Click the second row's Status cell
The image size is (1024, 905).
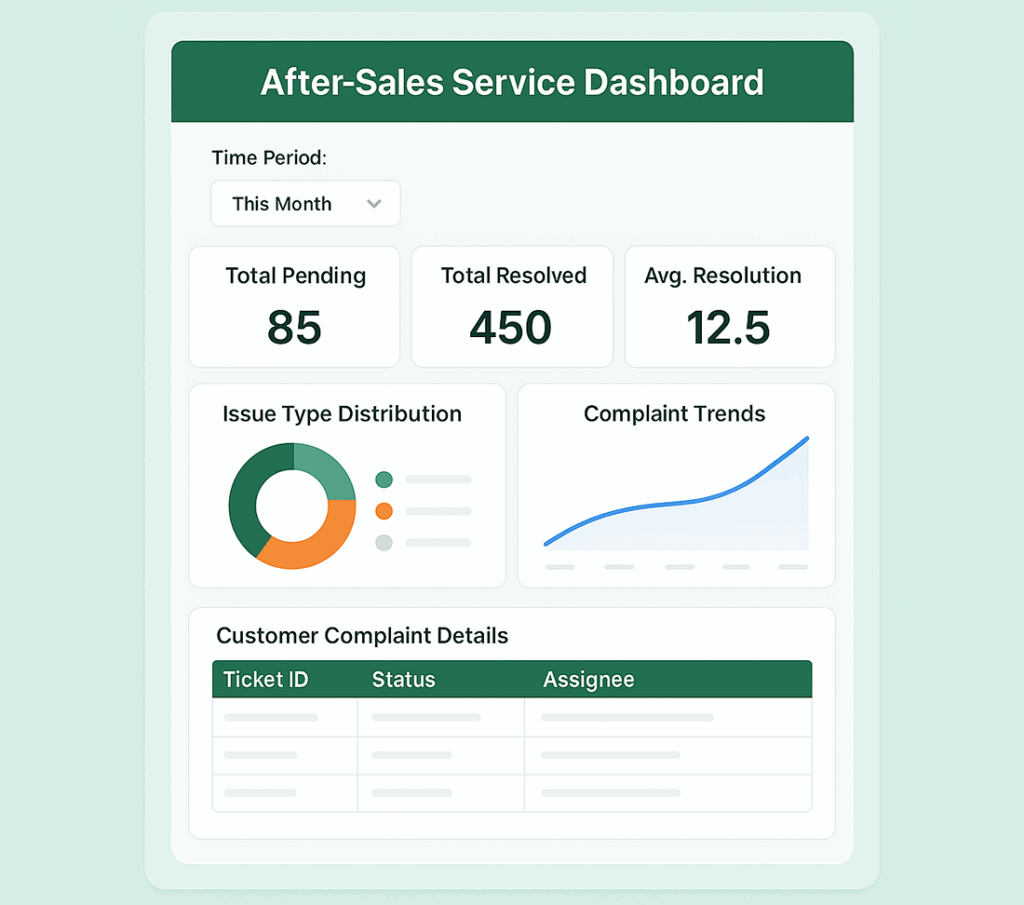tap(440, 755)
